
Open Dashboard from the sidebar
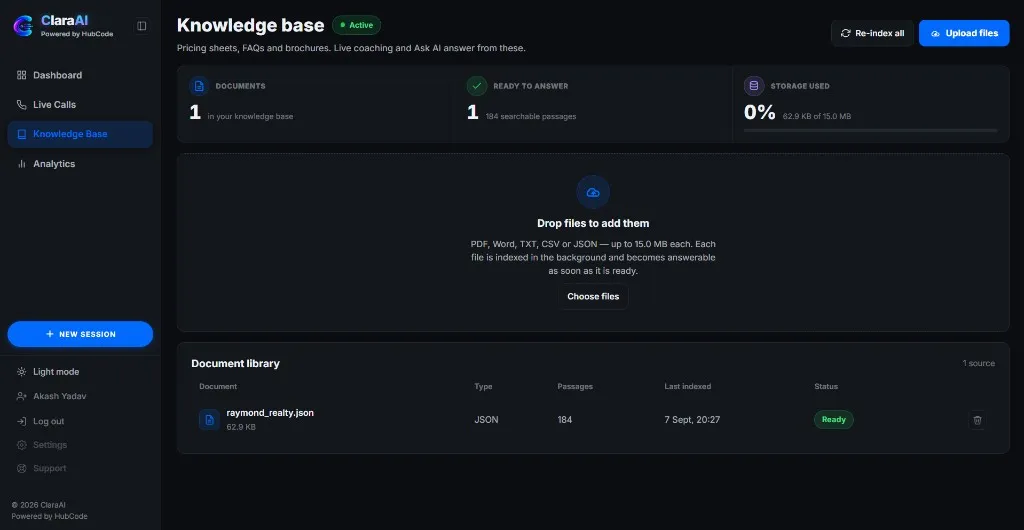click(x=80, y=75)
